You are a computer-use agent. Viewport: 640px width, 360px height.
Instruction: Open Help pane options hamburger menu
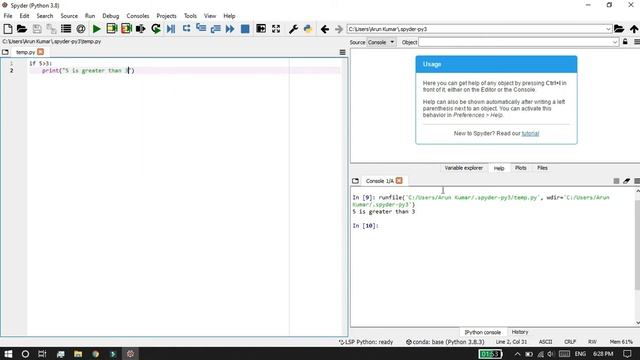(x=637, y=42)
